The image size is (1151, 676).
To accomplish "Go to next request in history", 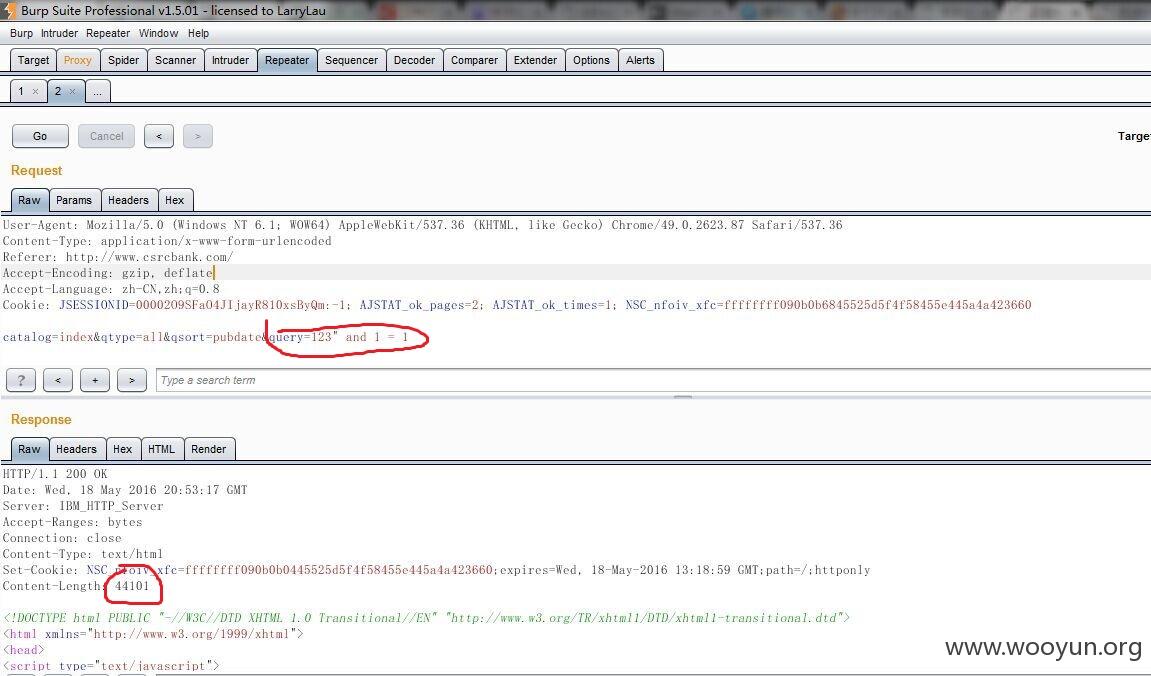I will click(x=197, y=136).
